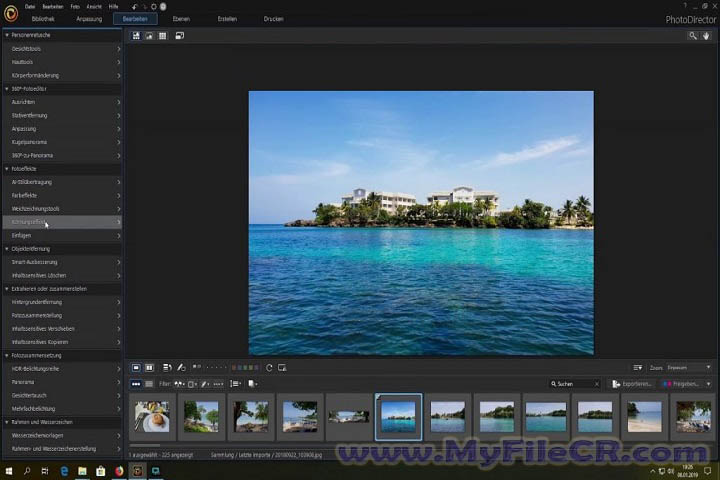Collapse the Fotoeffekte section
Image resolution: width=720 pixels, height=480 pixels.
pos(6,169)
